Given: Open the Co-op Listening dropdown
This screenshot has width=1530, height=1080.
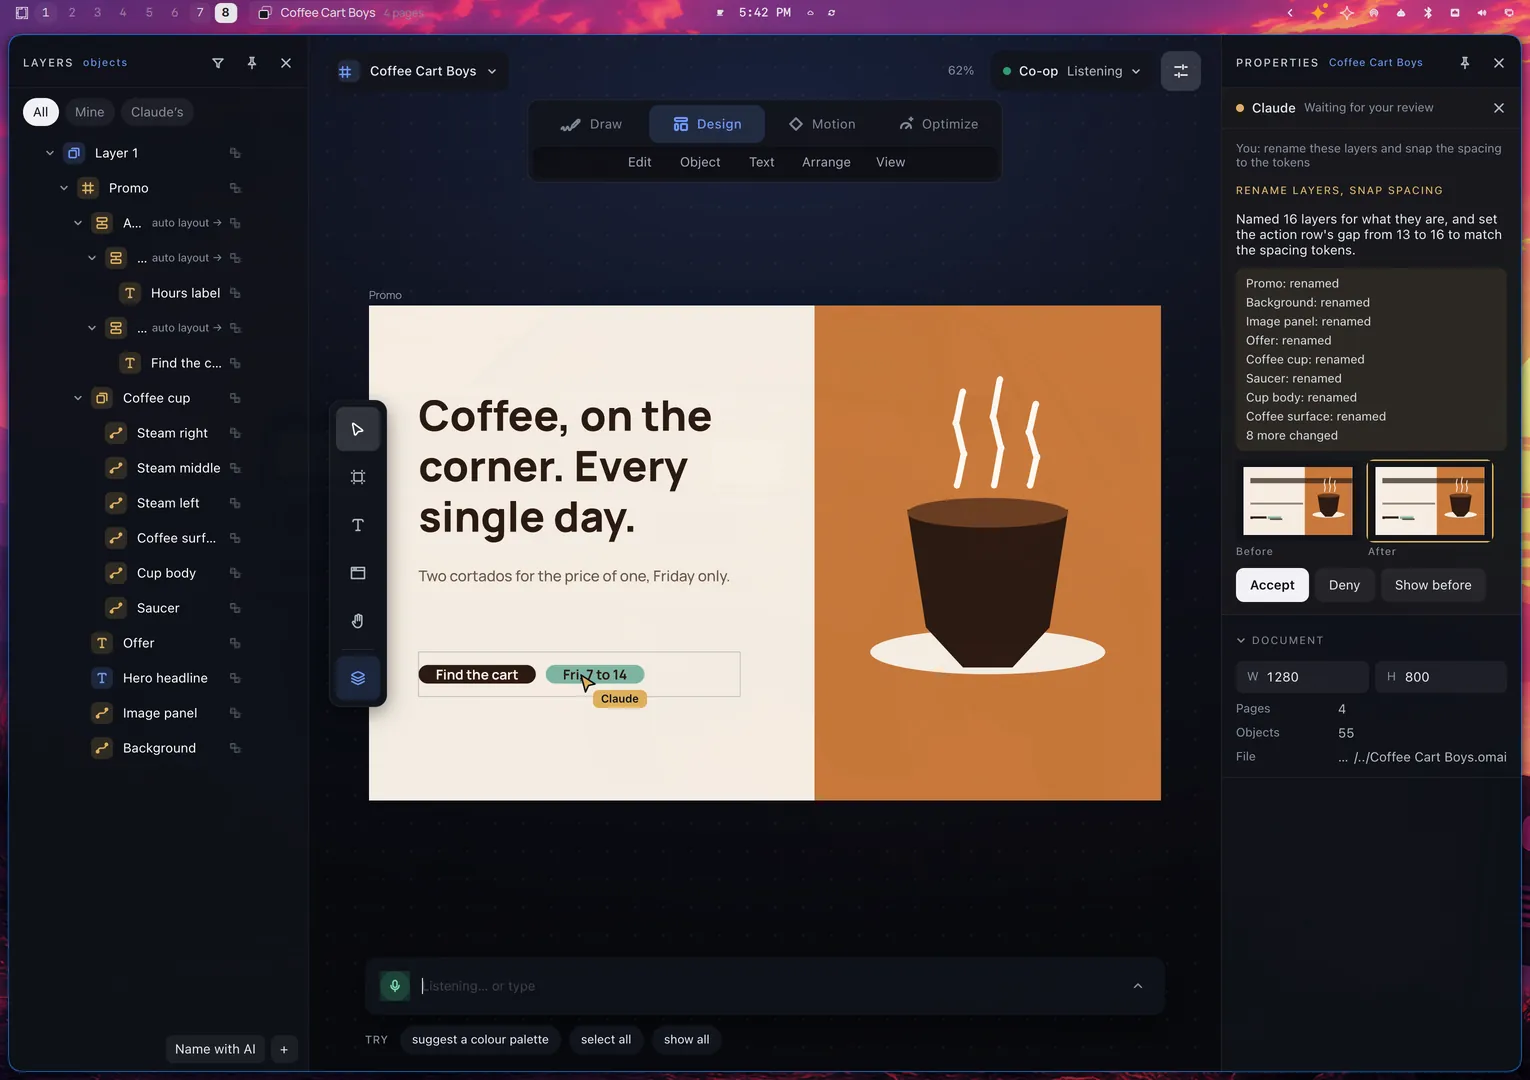Looking at the screenshot, I should tap(1071, 71).
